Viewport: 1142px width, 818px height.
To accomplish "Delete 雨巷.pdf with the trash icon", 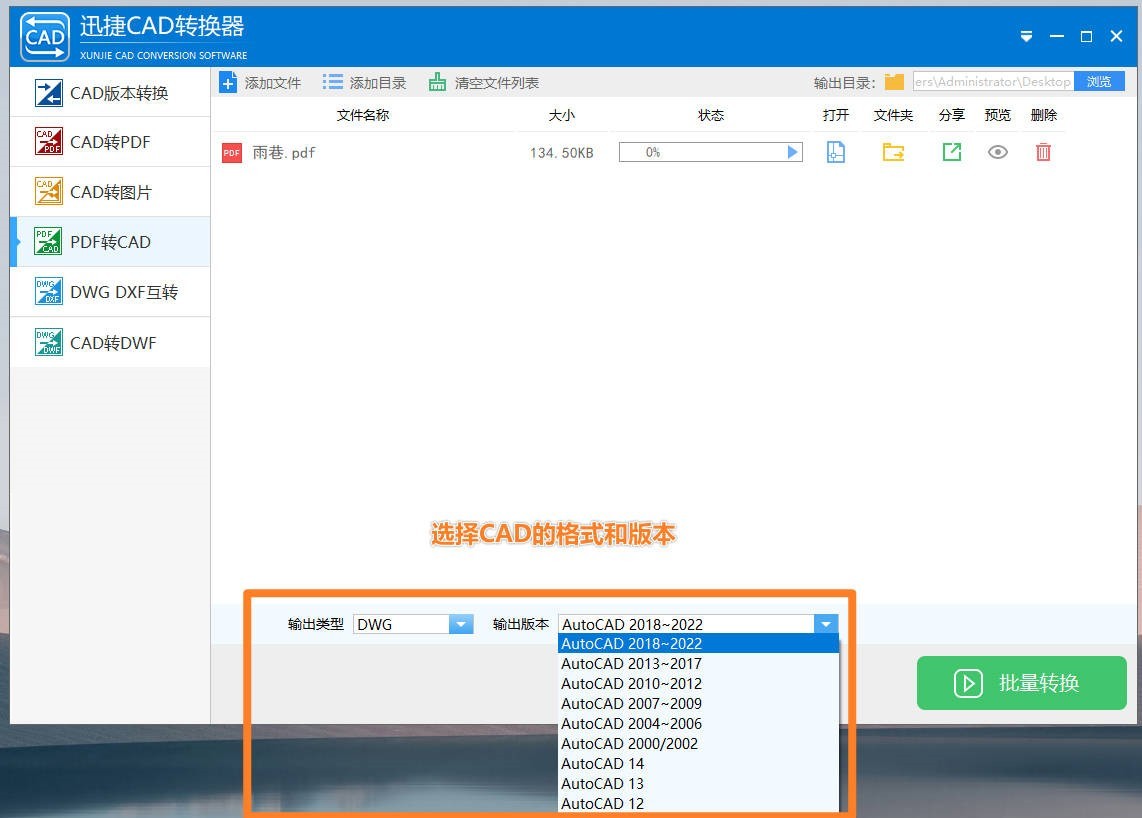I will coord(1043,152).
